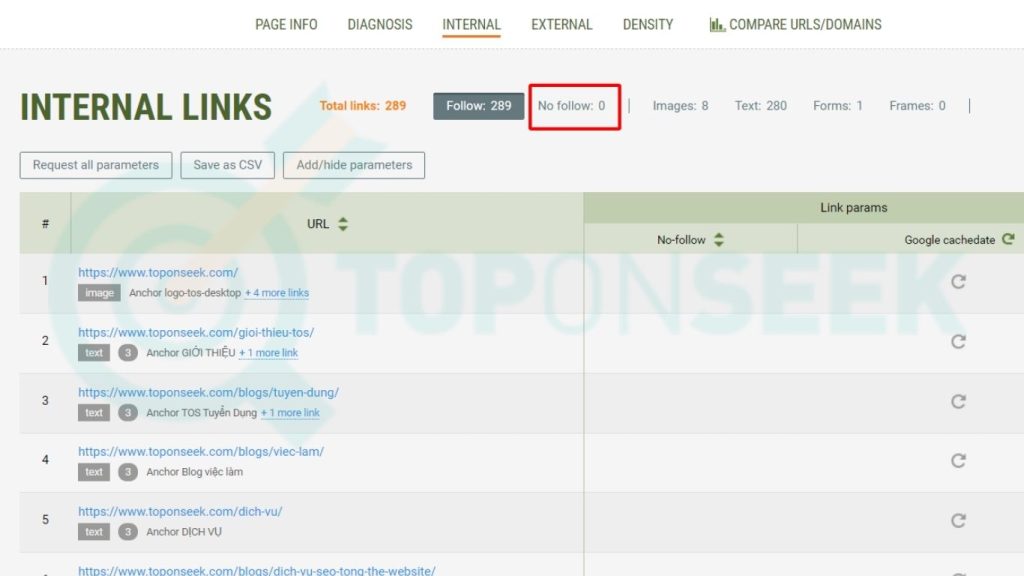The image size is (1024, 576).
Task: Sort by No-follow column arrows
Action: (x=718, y=240)
